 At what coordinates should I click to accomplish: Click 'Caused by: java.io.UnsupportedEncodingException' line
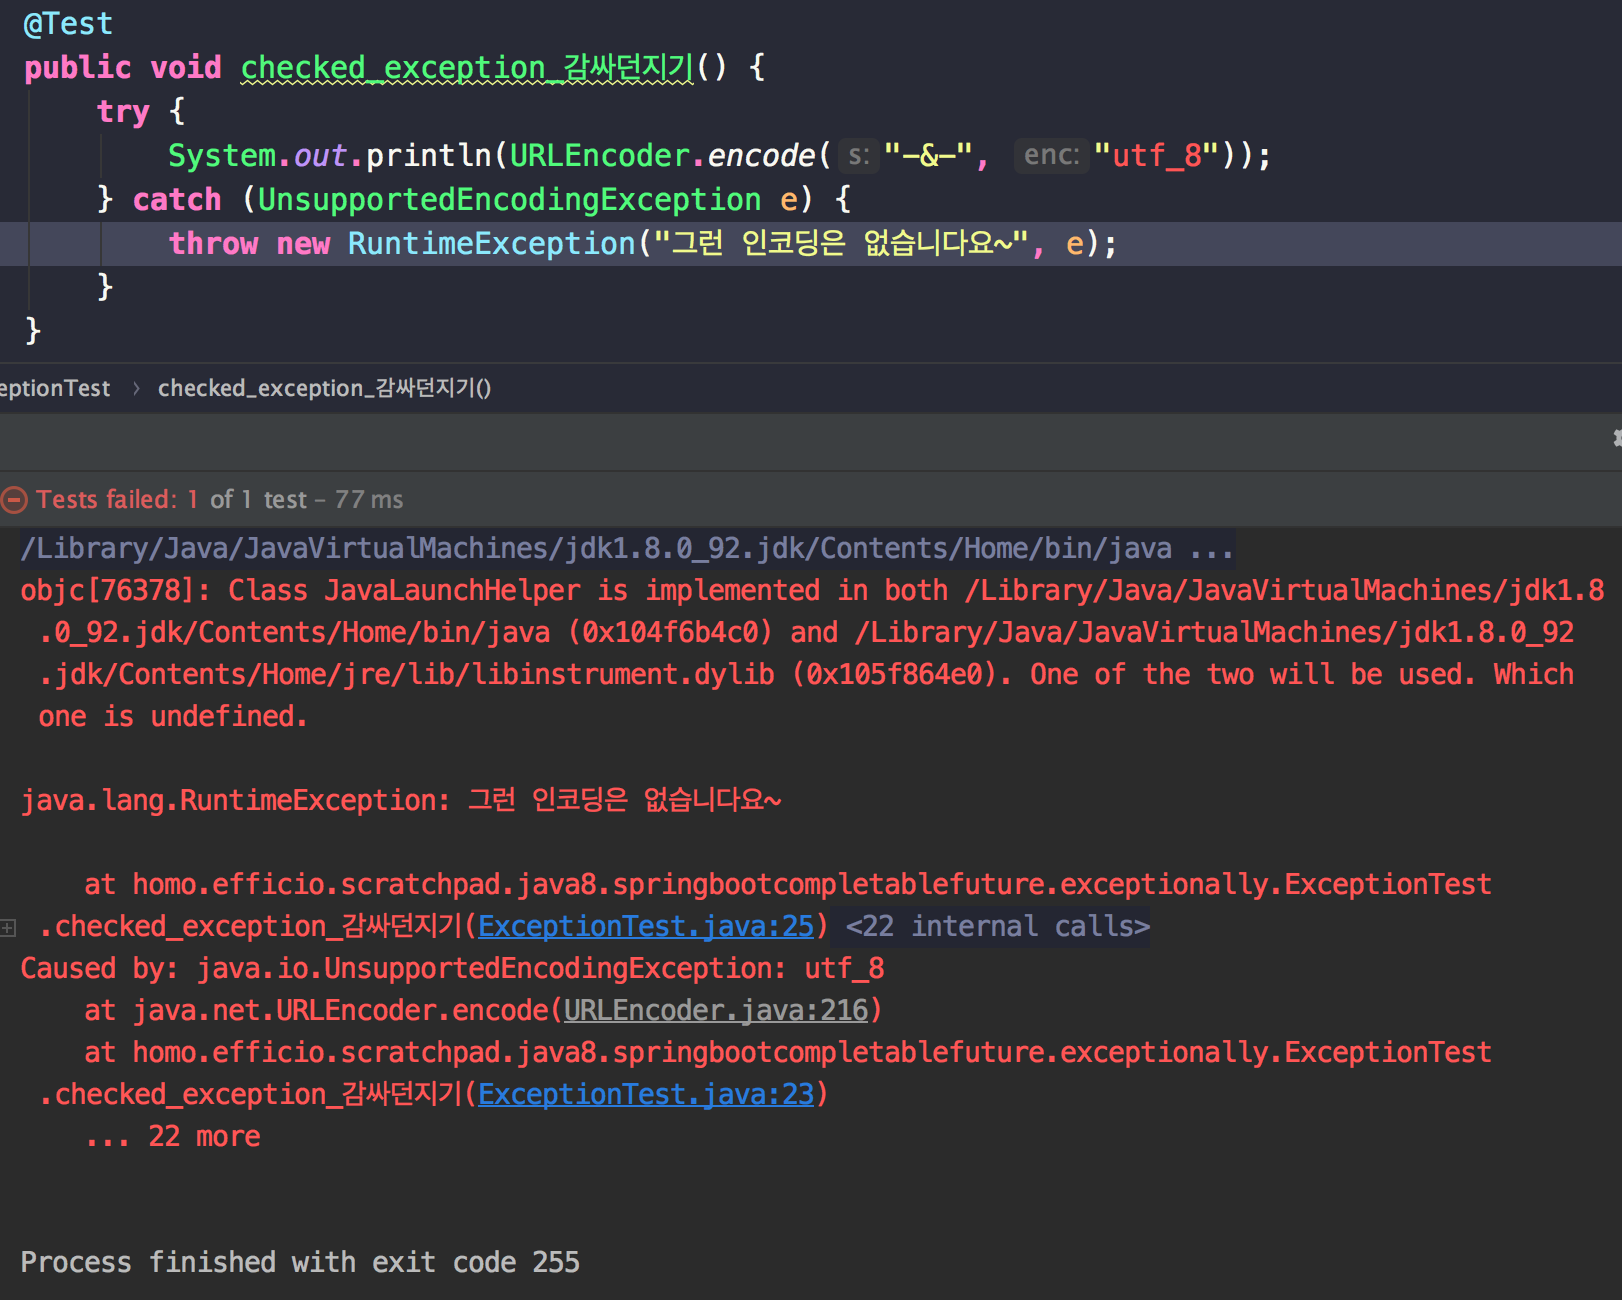[453, 968]
